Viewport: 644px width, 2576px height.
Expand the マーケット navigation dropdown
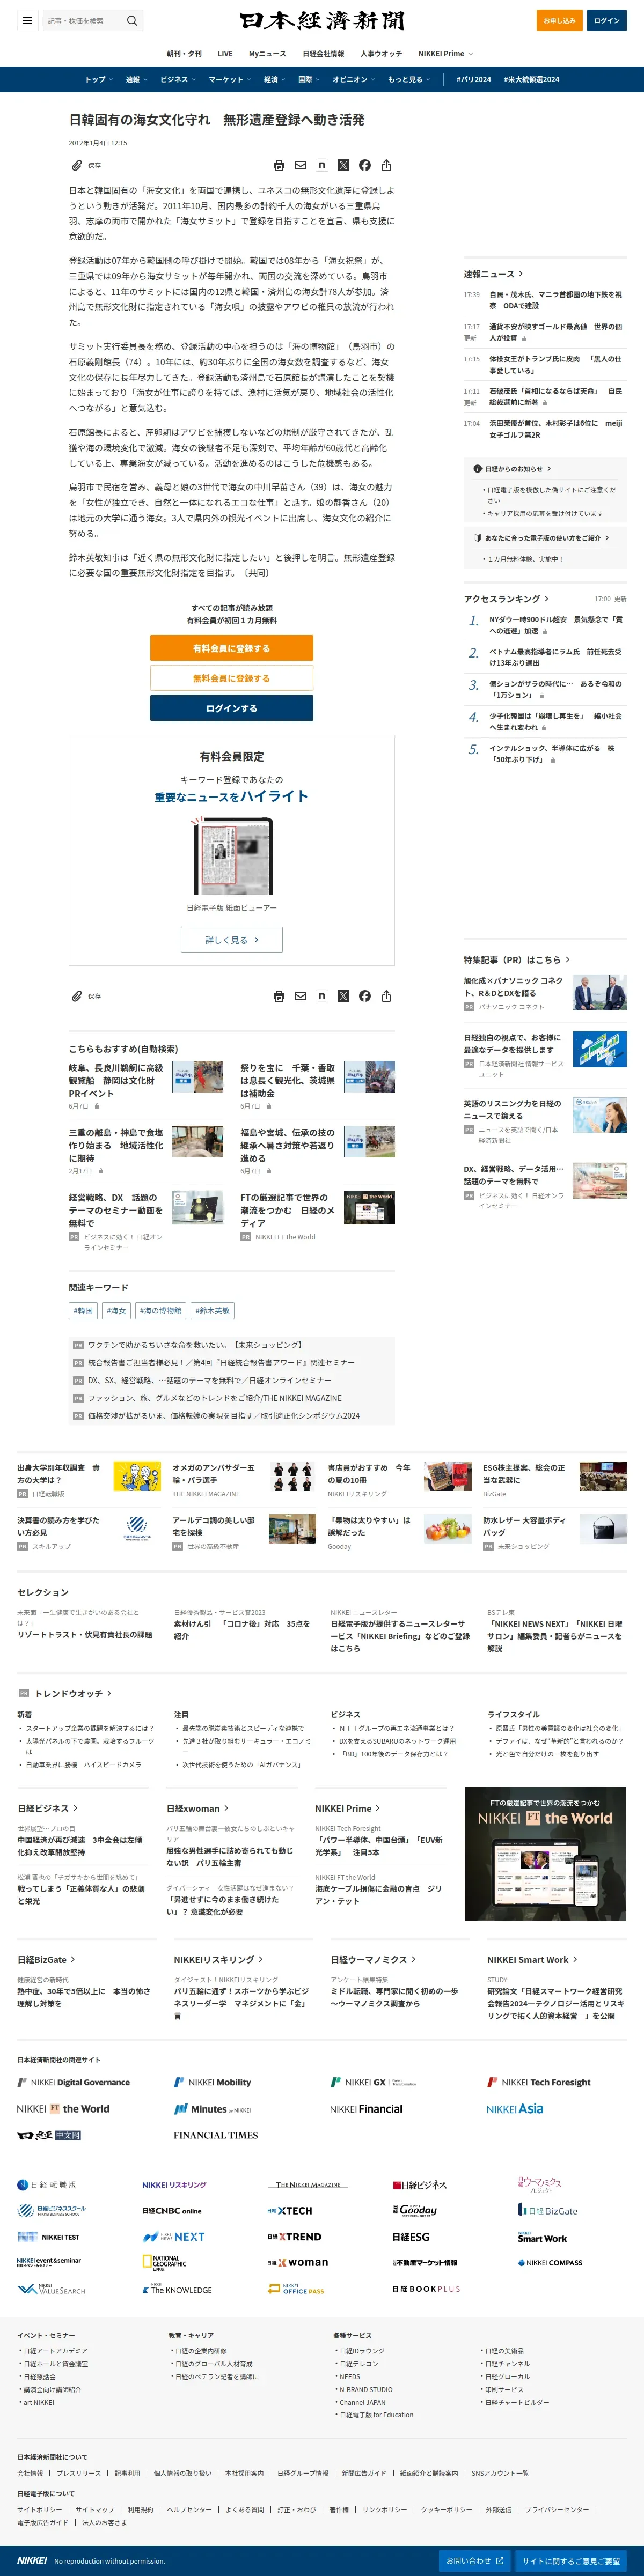[230, 79]
